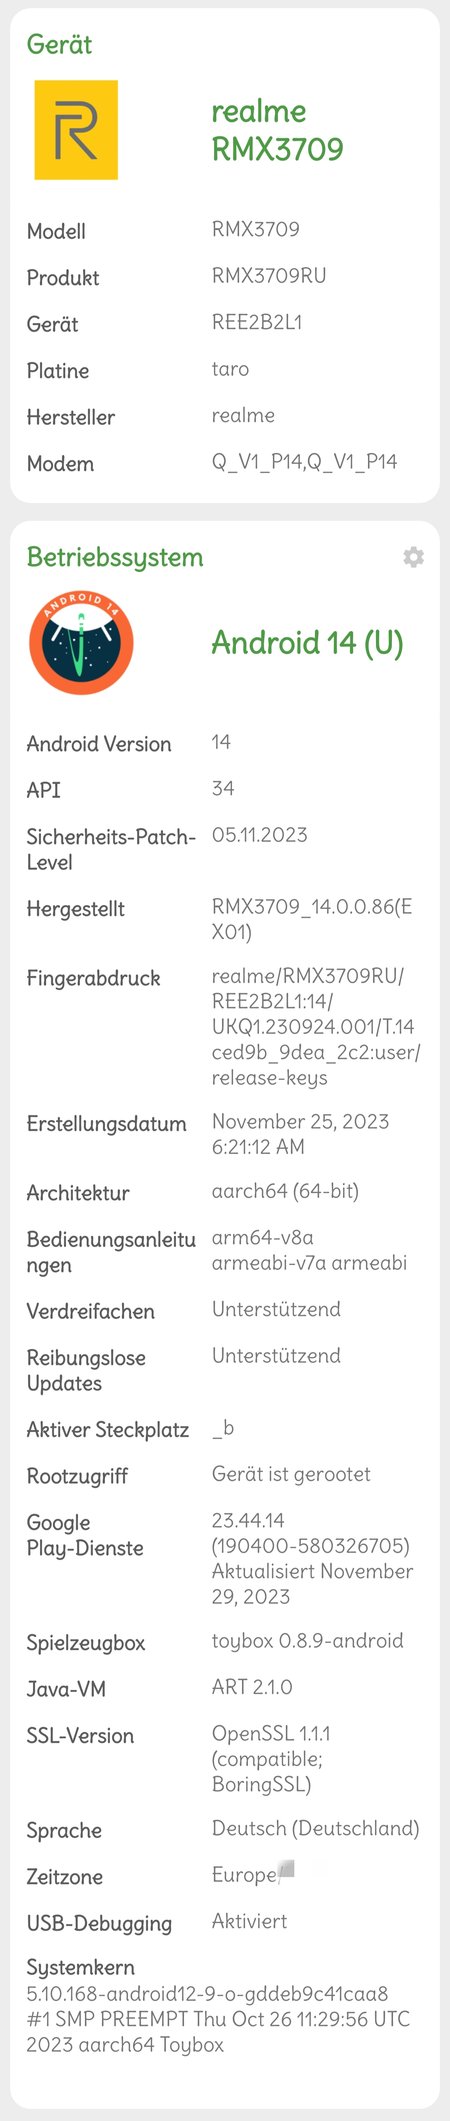
Task: Tap the Modem Q_V1_P14 value
Action: pos(304,462)
